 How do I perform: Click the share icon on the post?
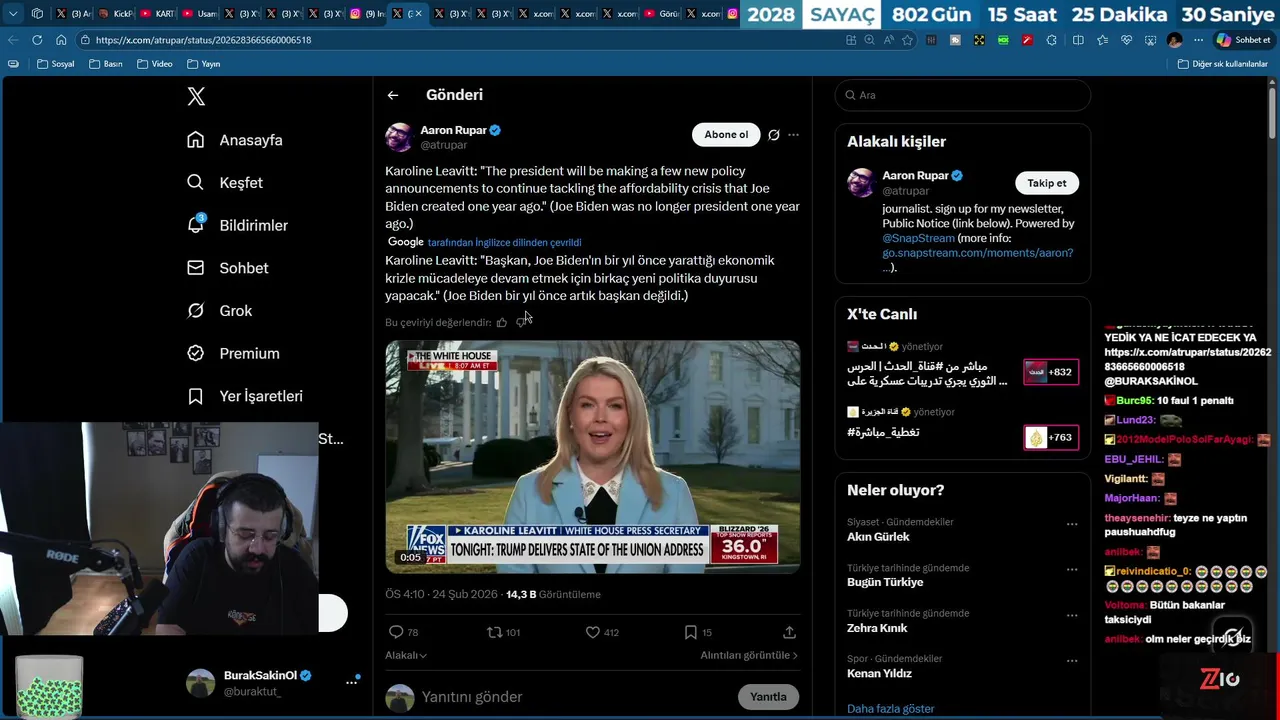(789, 632)
